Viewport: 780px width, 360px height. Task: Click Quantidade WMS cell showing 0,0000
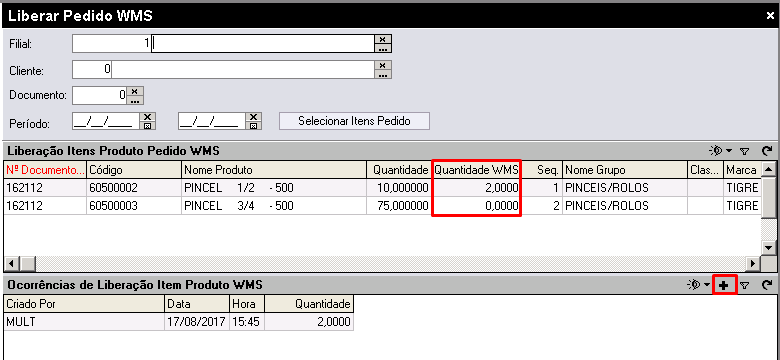pyautogui.click(x=476, y=206)
